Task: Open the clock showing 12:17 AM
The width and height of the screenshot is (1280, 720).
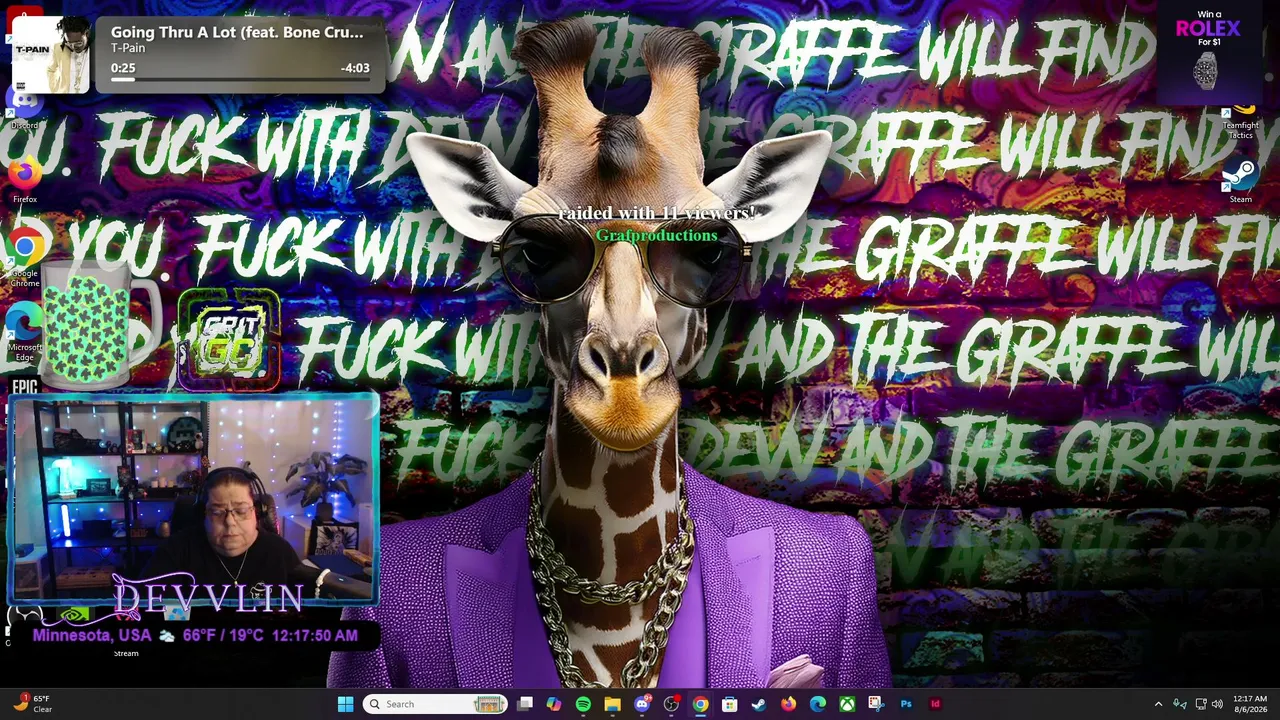Action: pos(1249,704)
